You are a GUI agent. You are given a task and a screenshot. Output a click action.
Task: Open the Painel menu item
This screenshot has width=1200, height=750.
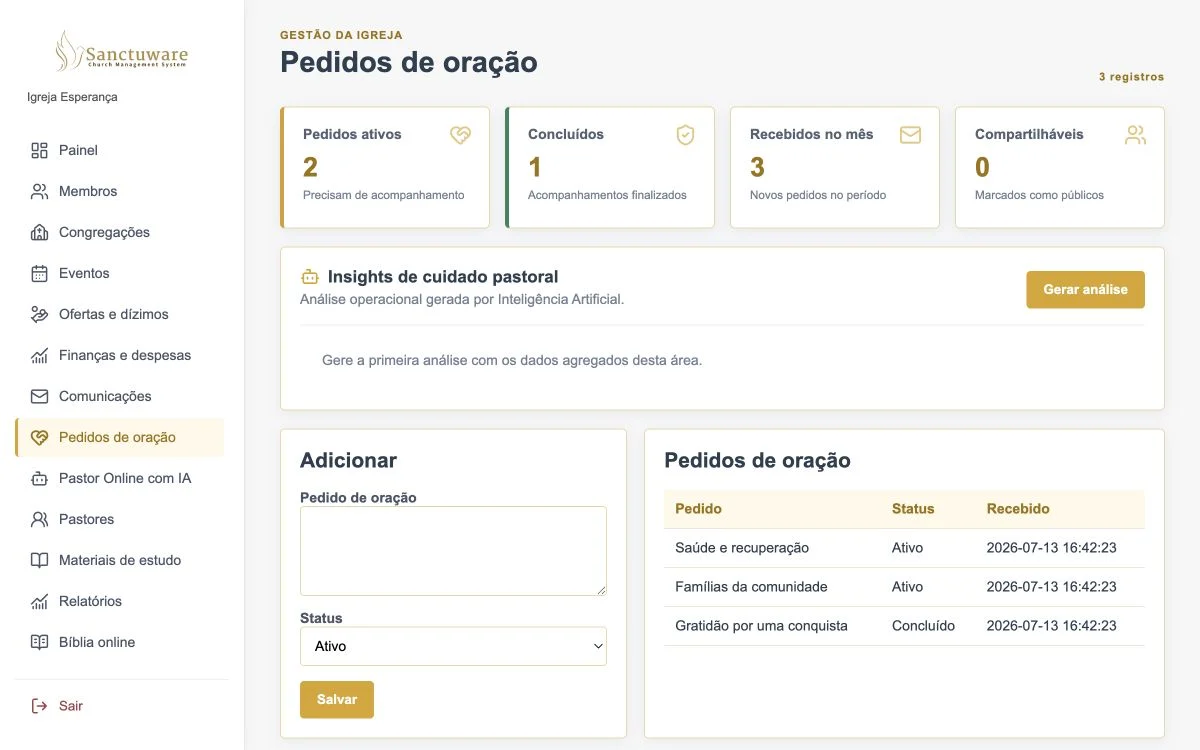click(x=119, y=150)
